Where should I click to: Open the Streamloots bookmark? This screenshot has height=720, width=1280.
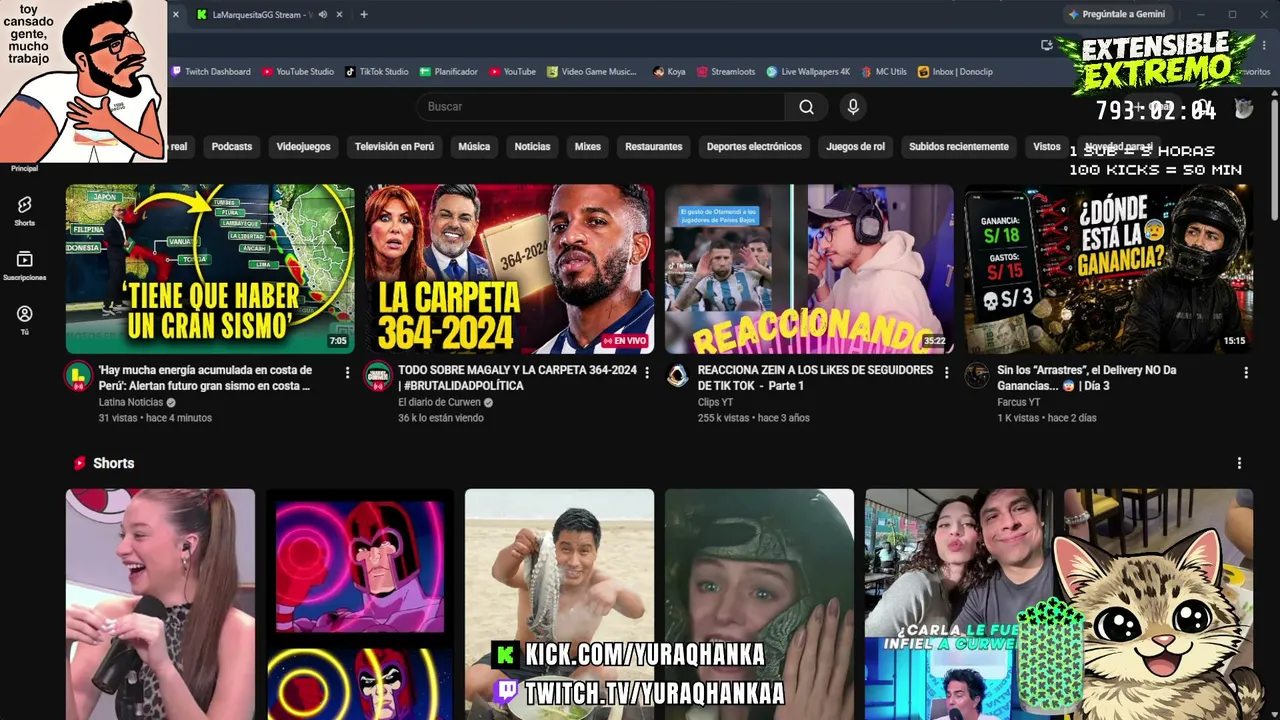(726, 72)
